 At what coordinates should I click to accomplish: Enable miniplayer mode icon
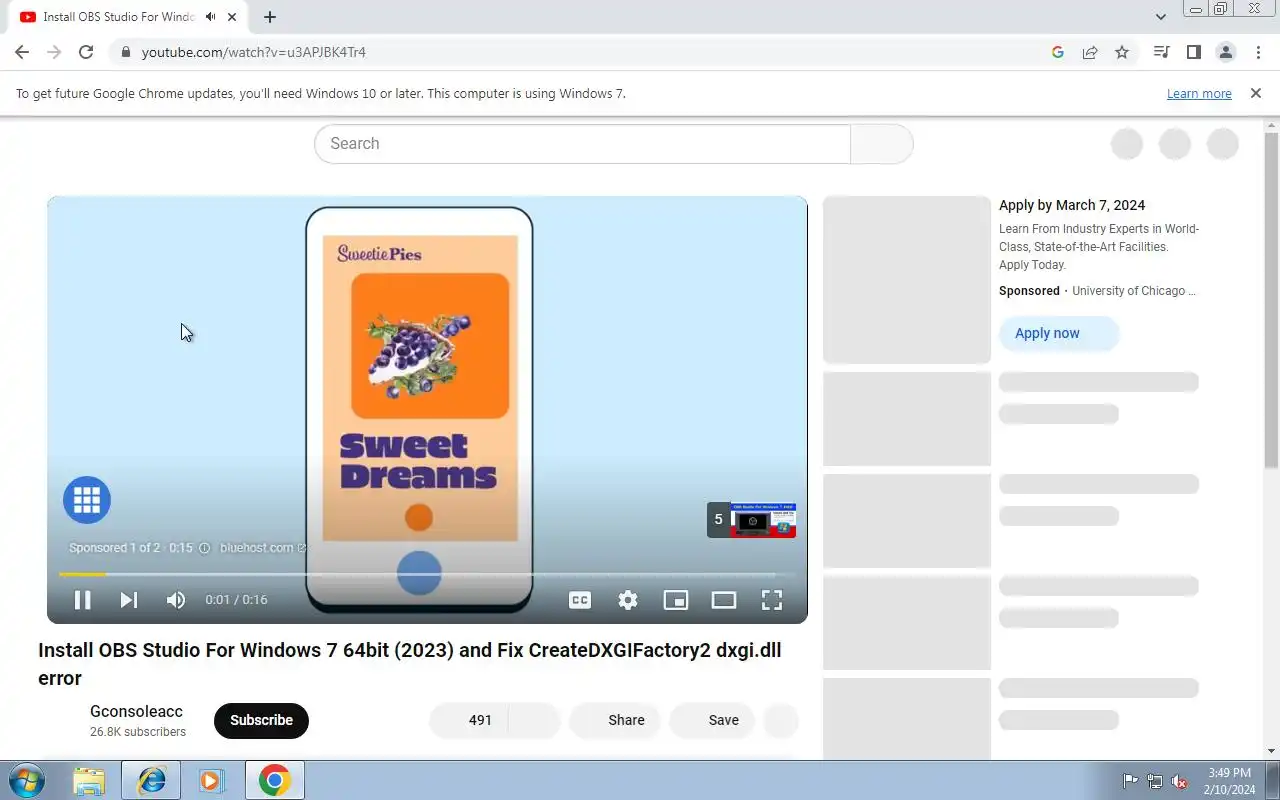coord(676,600)
